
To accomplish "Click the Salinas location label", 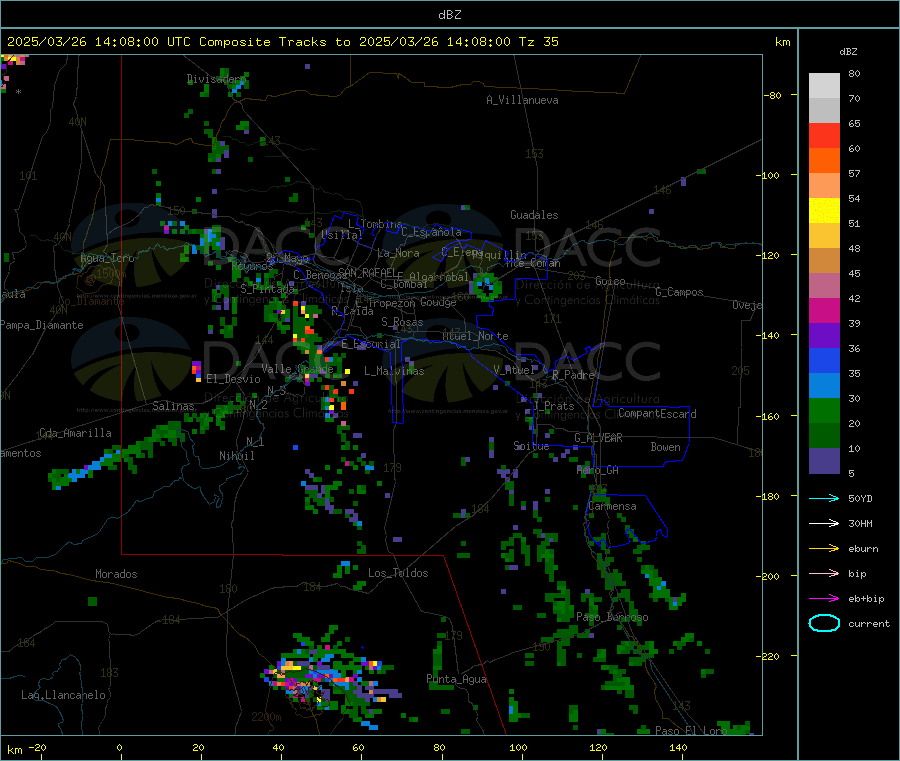I will pyautogui.click(x=173, y=406).
